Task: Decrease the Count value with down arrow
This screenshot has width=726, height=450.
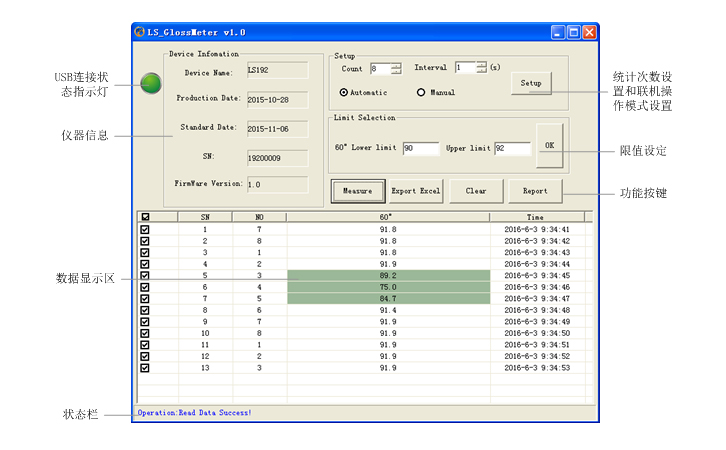Action: [x=396, y=72]
